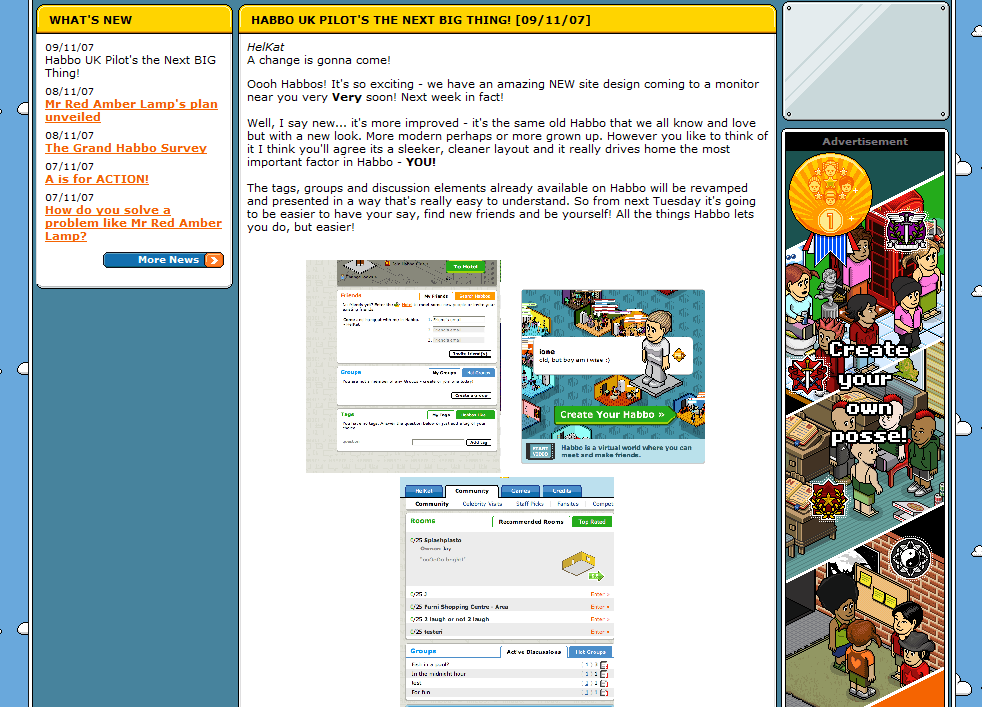Click the gold arrow beside the grey avatar
982x707 pixels.
click(x=679, y=355)
